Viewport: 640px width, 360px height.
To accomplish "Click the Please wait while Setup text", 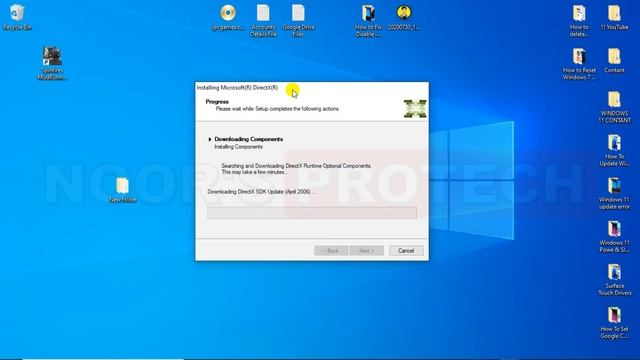I will [x=278, y=109].
